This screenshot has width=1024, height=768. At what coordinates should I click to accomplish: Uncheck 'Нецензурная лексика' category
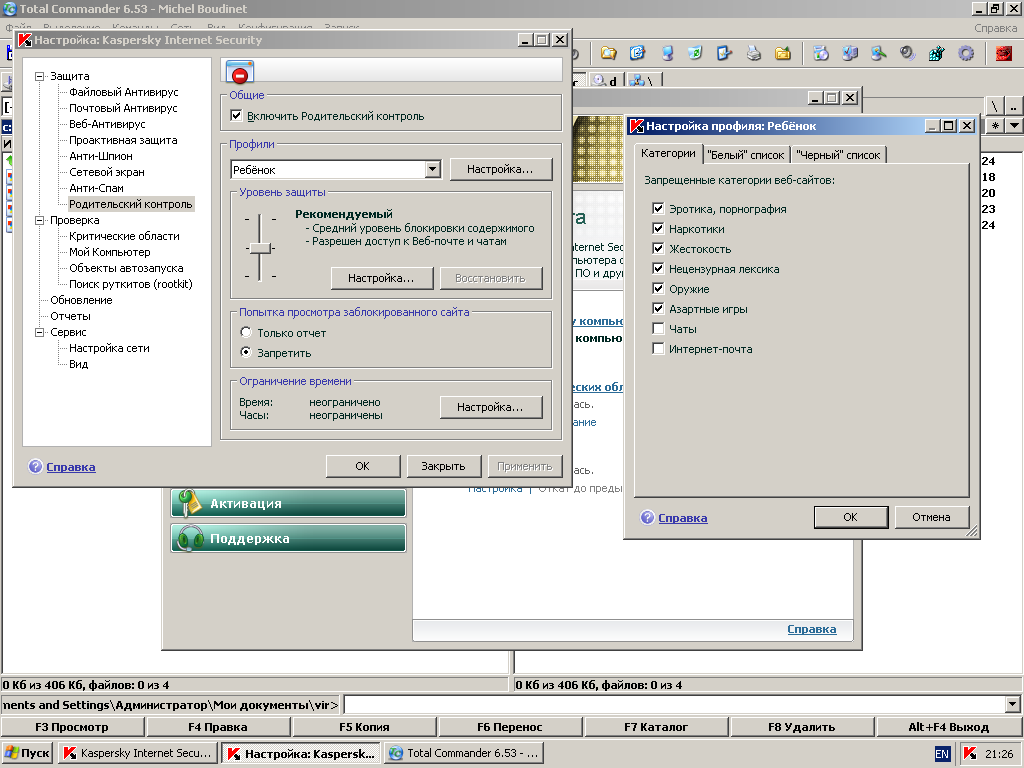click(x=658, y=268)
